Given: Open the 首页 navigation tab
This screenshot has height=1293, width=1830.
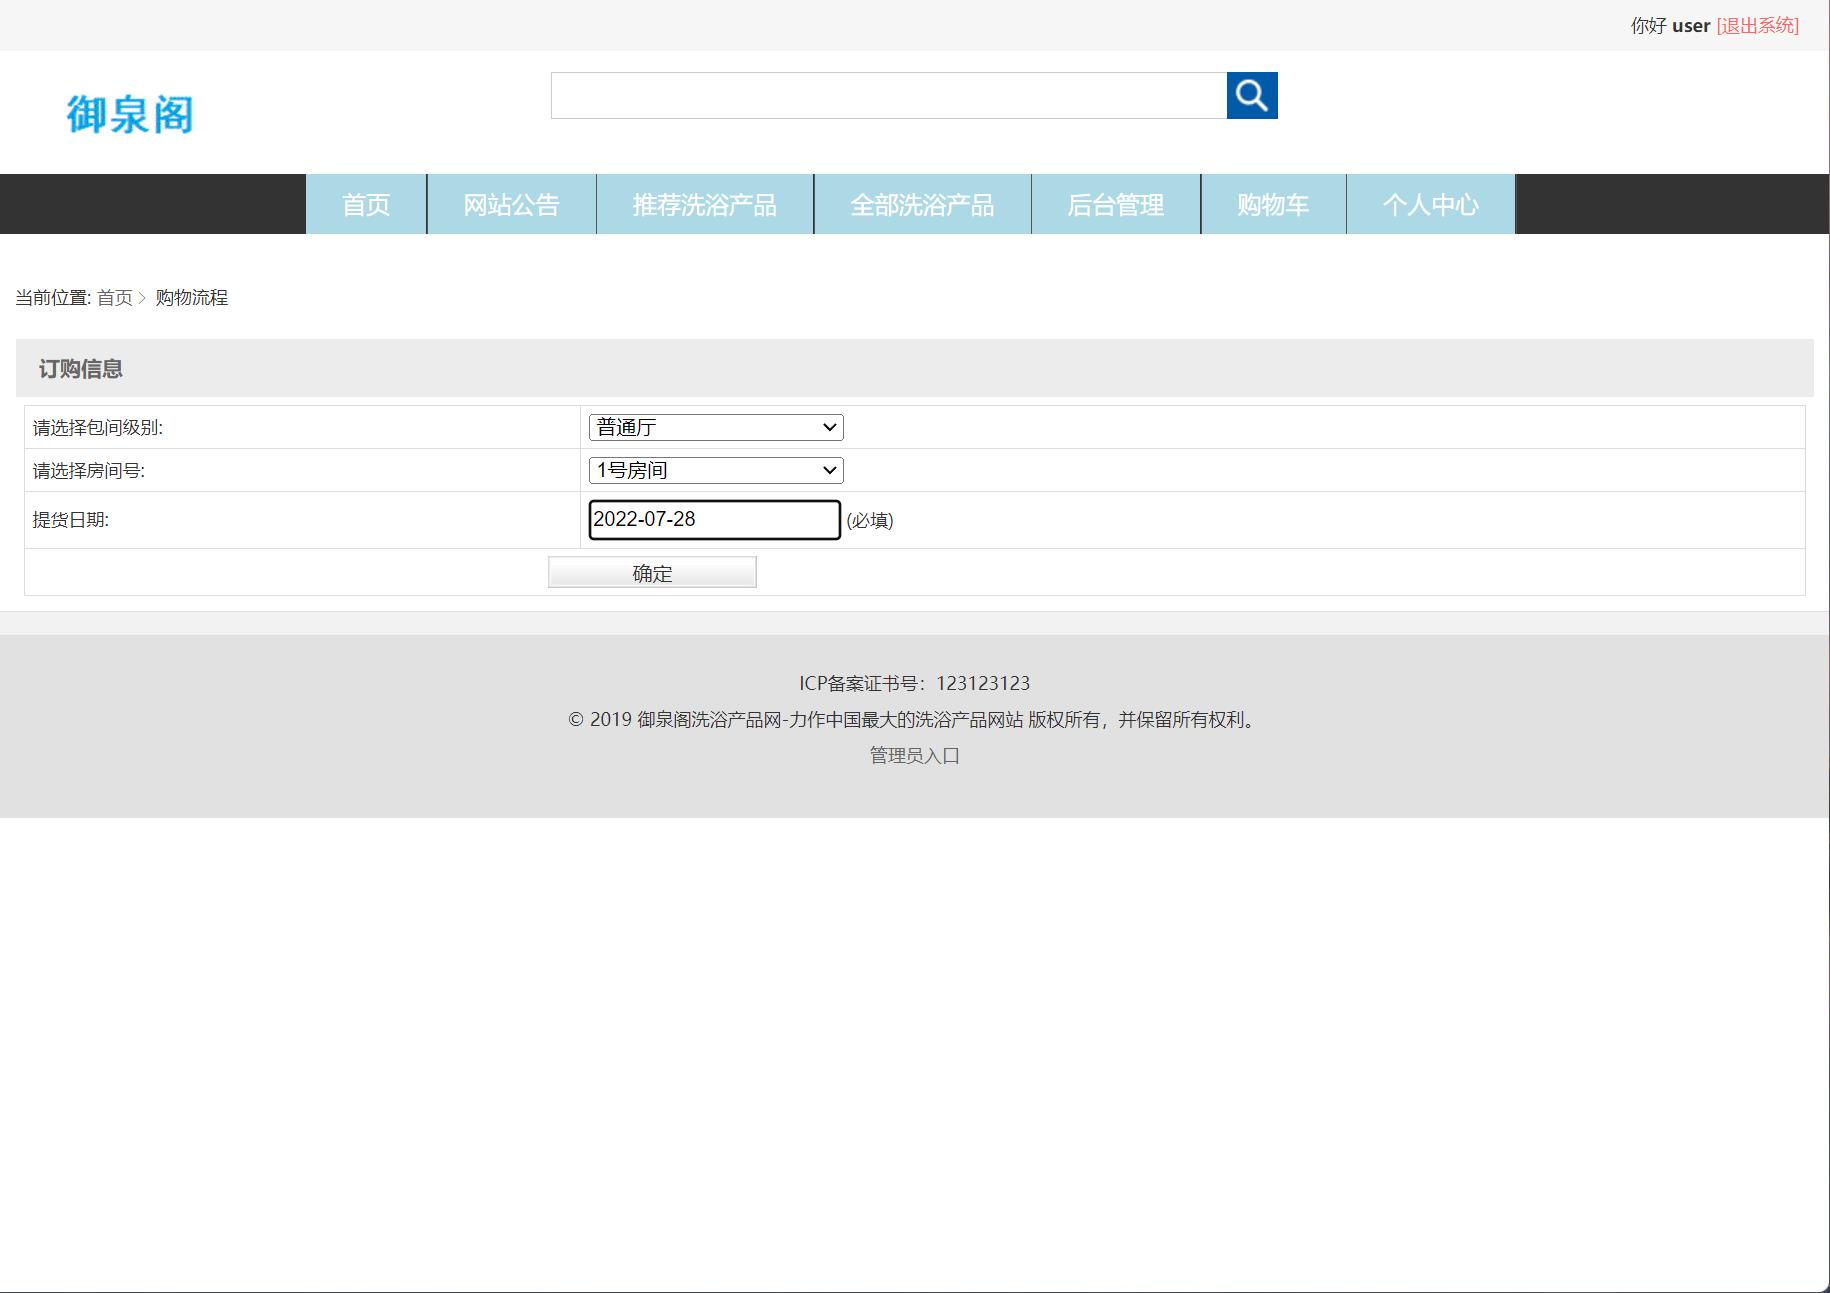Looking at the screenshot, I should click(x=366, y=204).
